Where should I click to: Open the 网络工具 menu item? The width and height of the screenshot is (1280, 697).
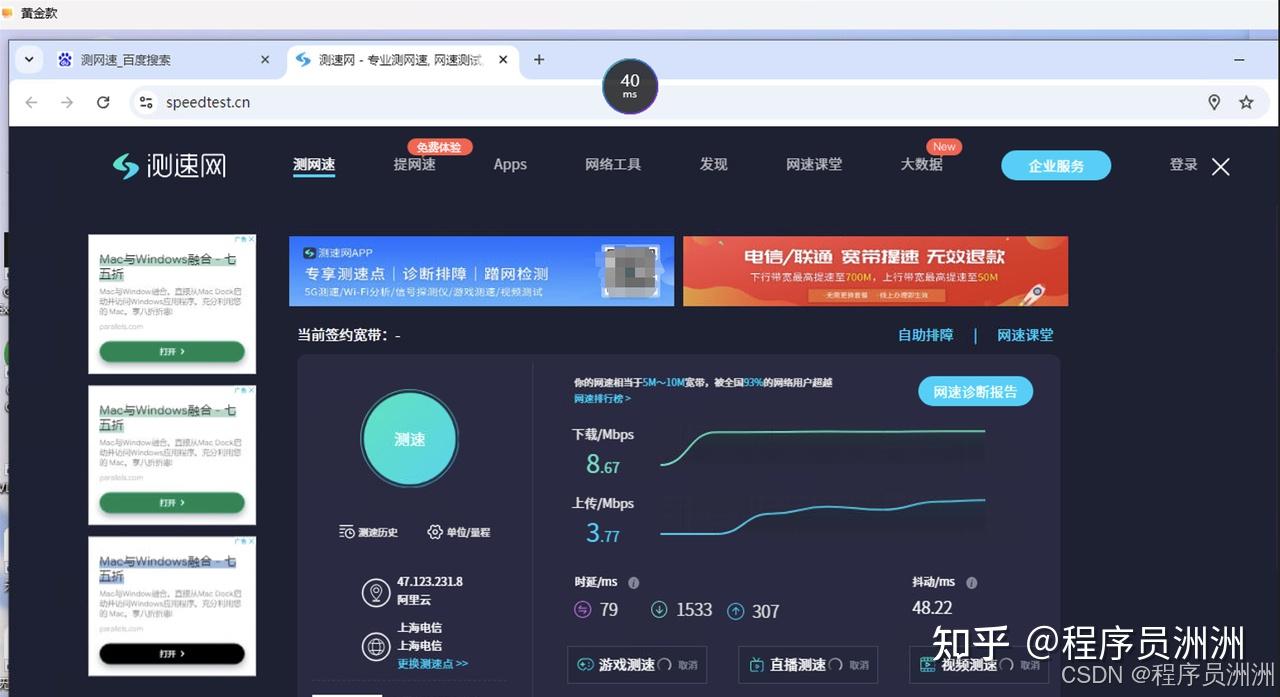[x=613, y=164]
